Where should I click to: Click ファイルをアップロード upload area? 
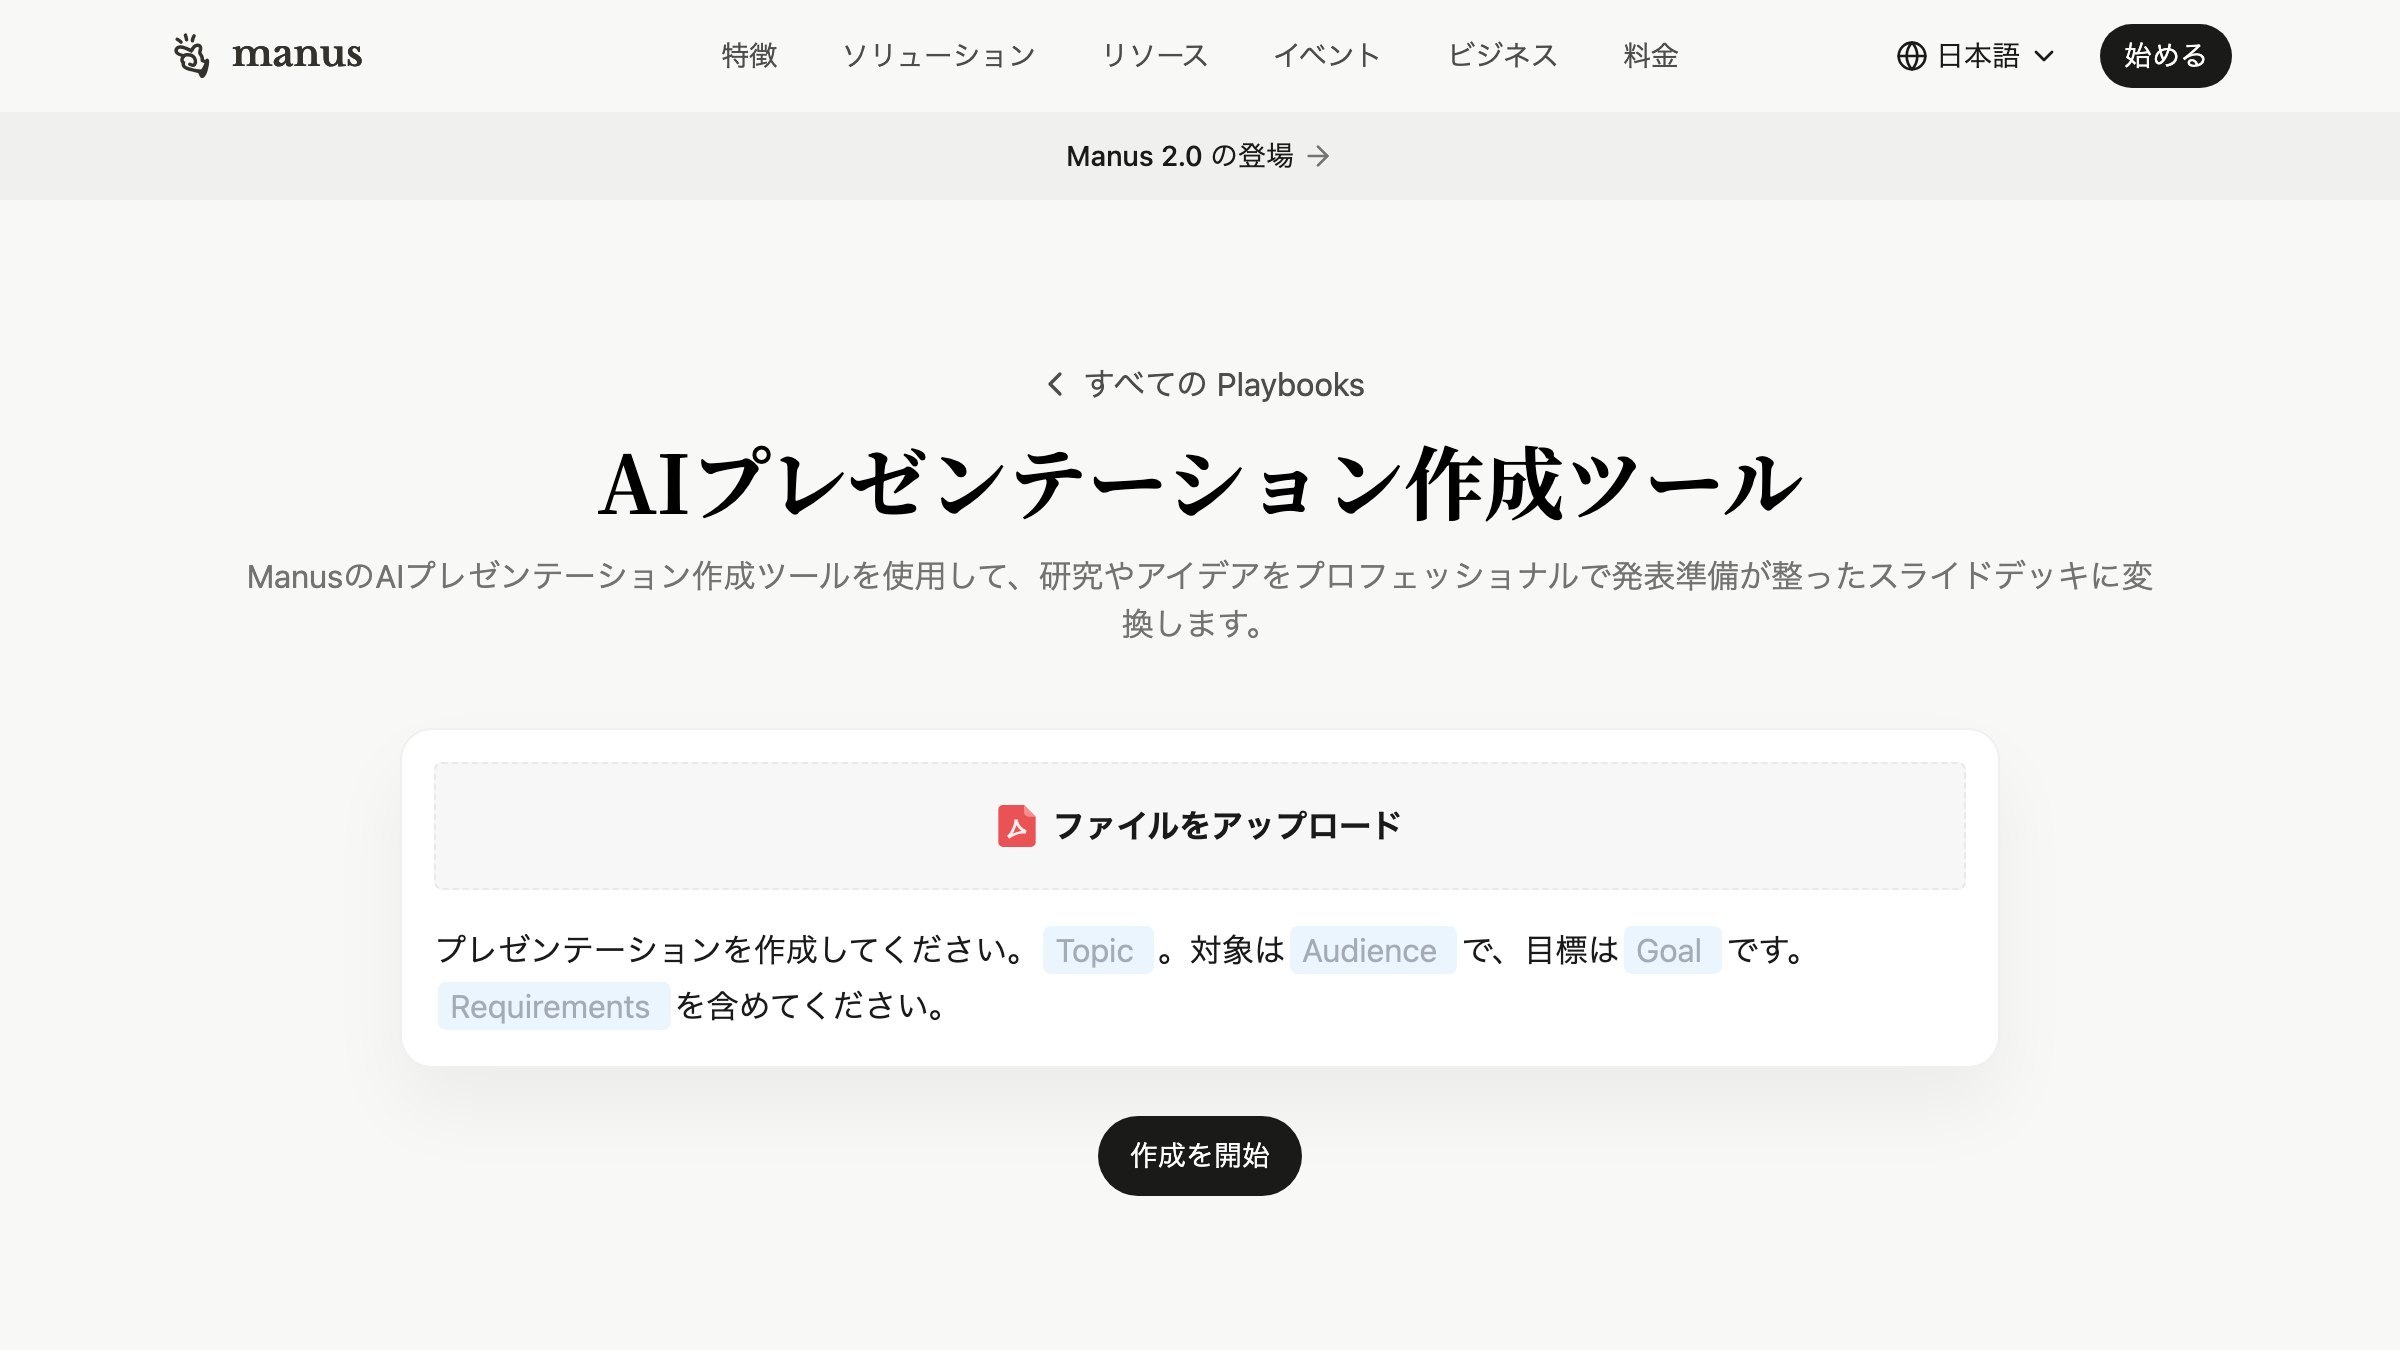click(x=1200, y=826)
